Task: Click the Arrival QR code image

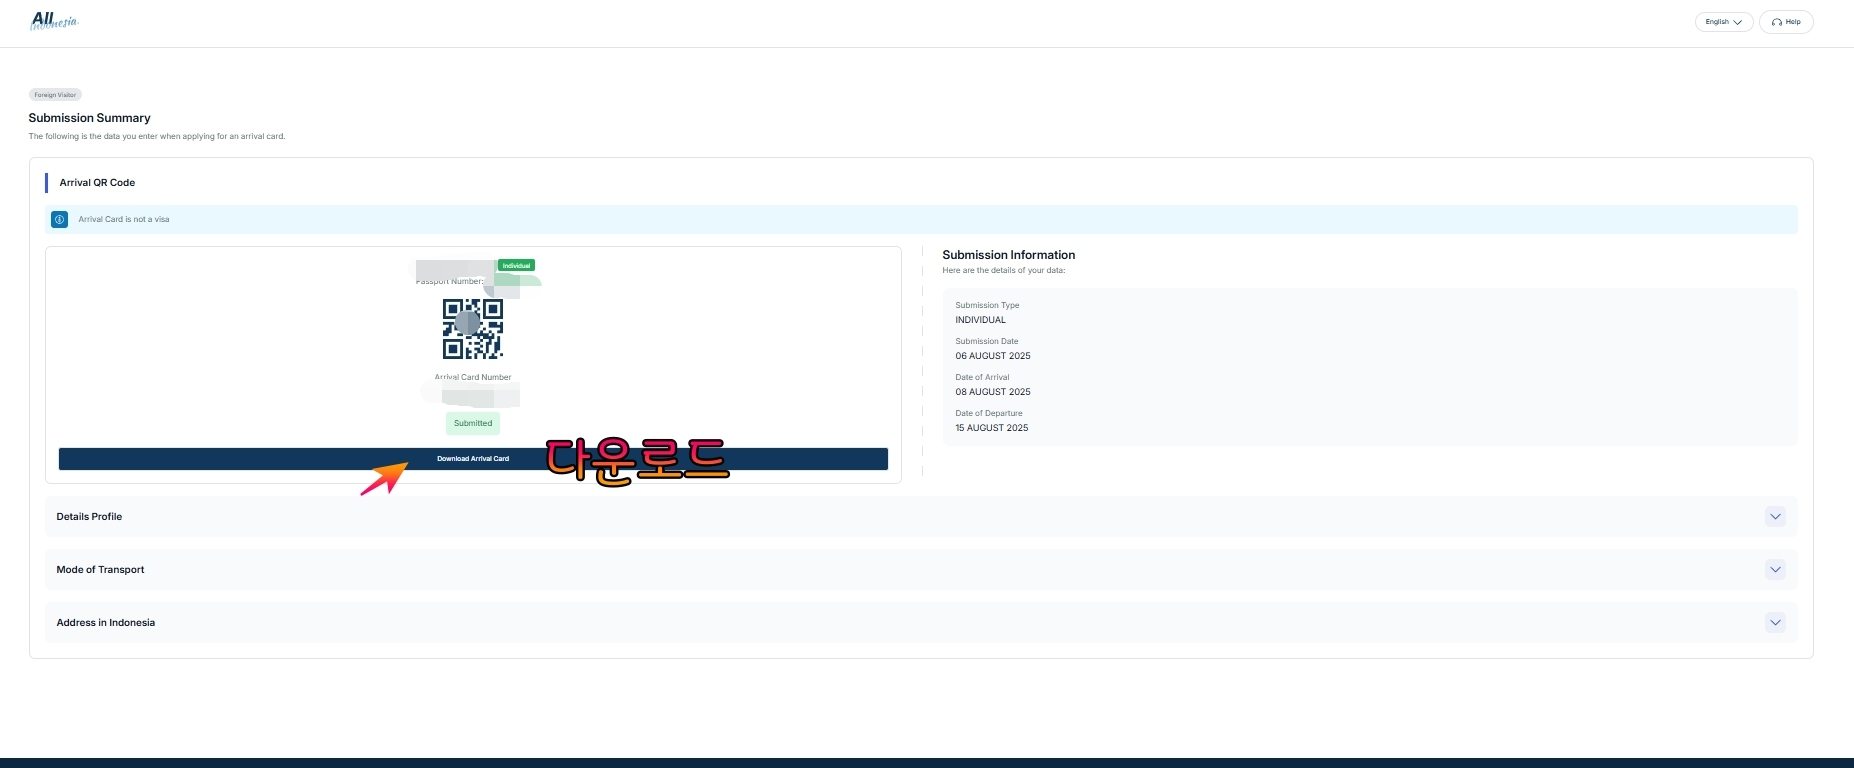Action: (x=473, y=329)
